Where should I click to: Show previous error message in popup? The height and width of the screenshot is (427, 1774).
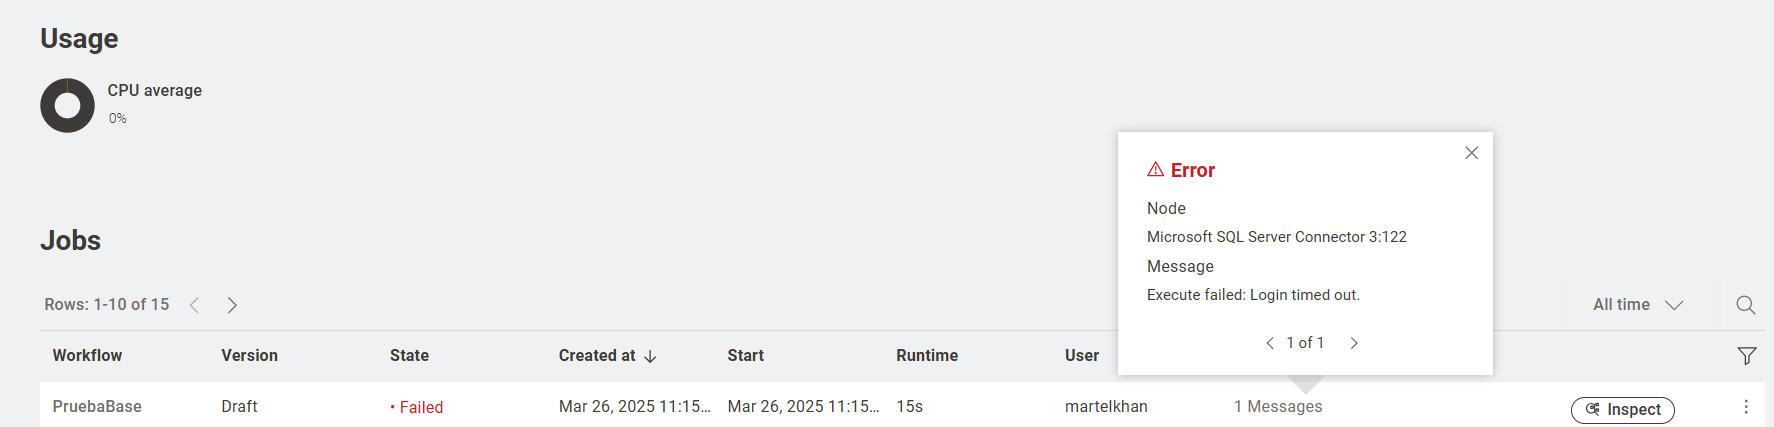pyautogui.click(x=1270, y=343)
